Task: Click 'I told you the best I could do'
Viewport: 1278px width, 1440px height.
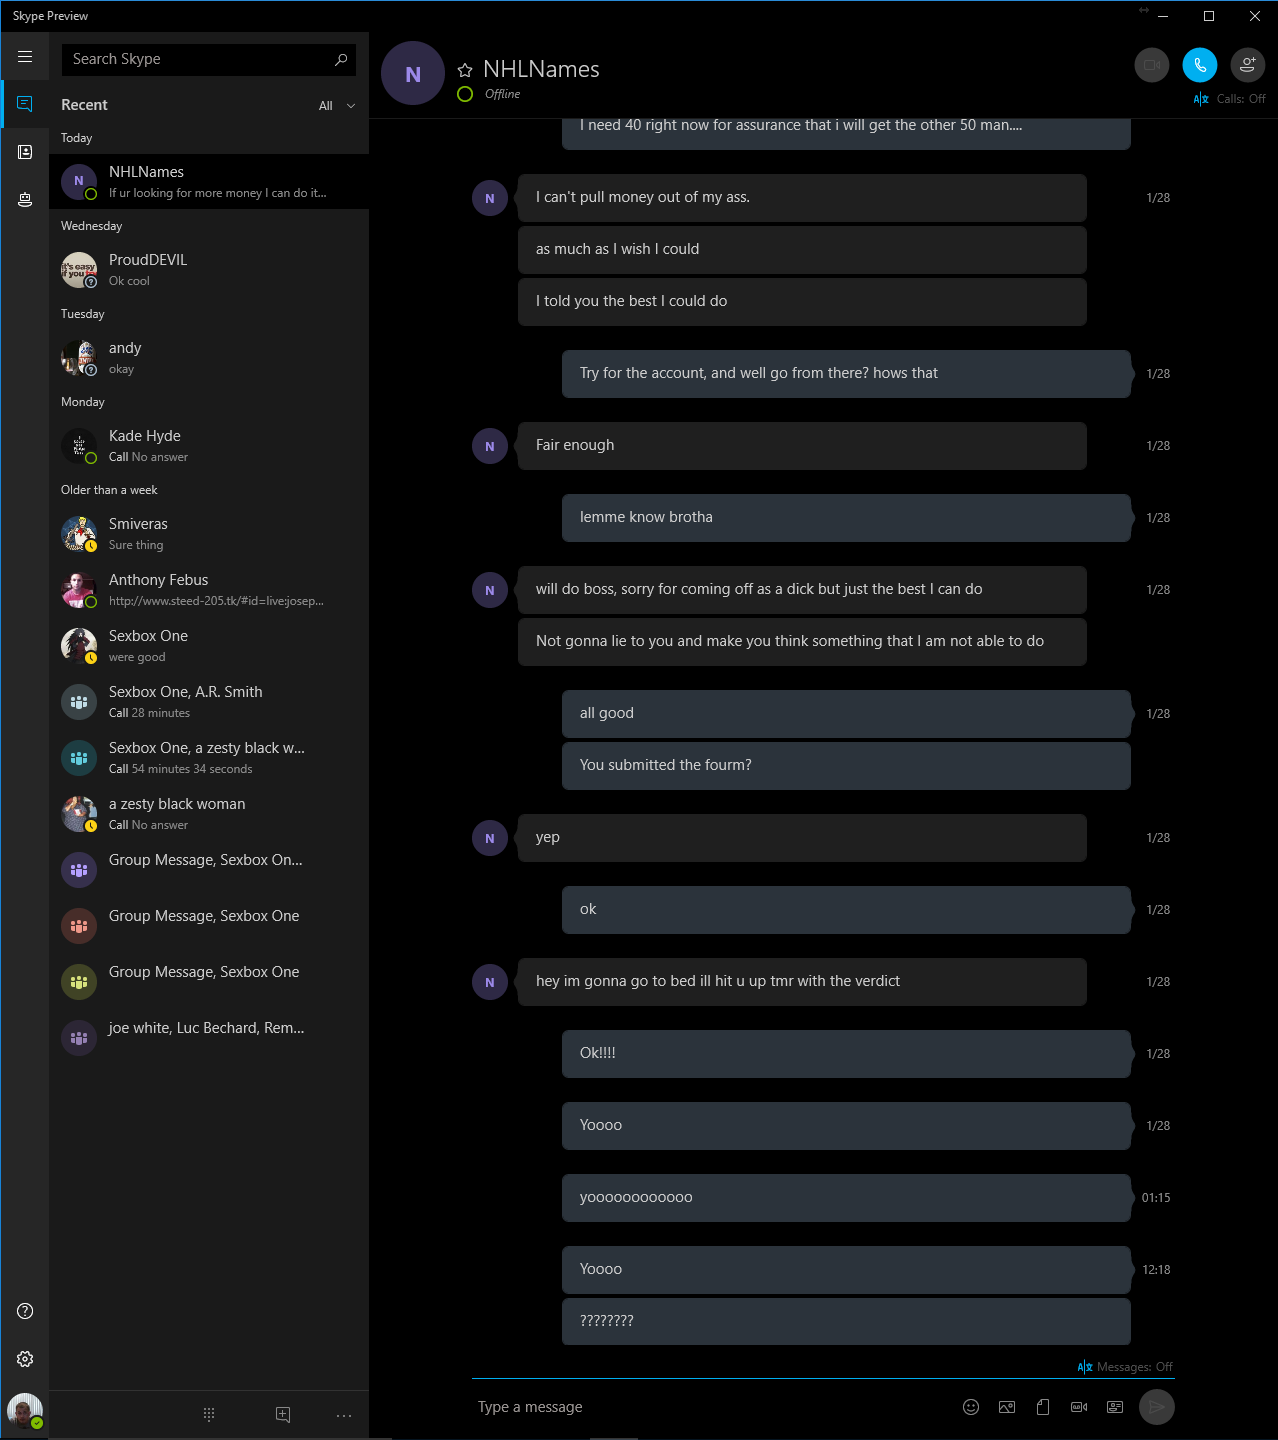Action: tap(802, 302)
